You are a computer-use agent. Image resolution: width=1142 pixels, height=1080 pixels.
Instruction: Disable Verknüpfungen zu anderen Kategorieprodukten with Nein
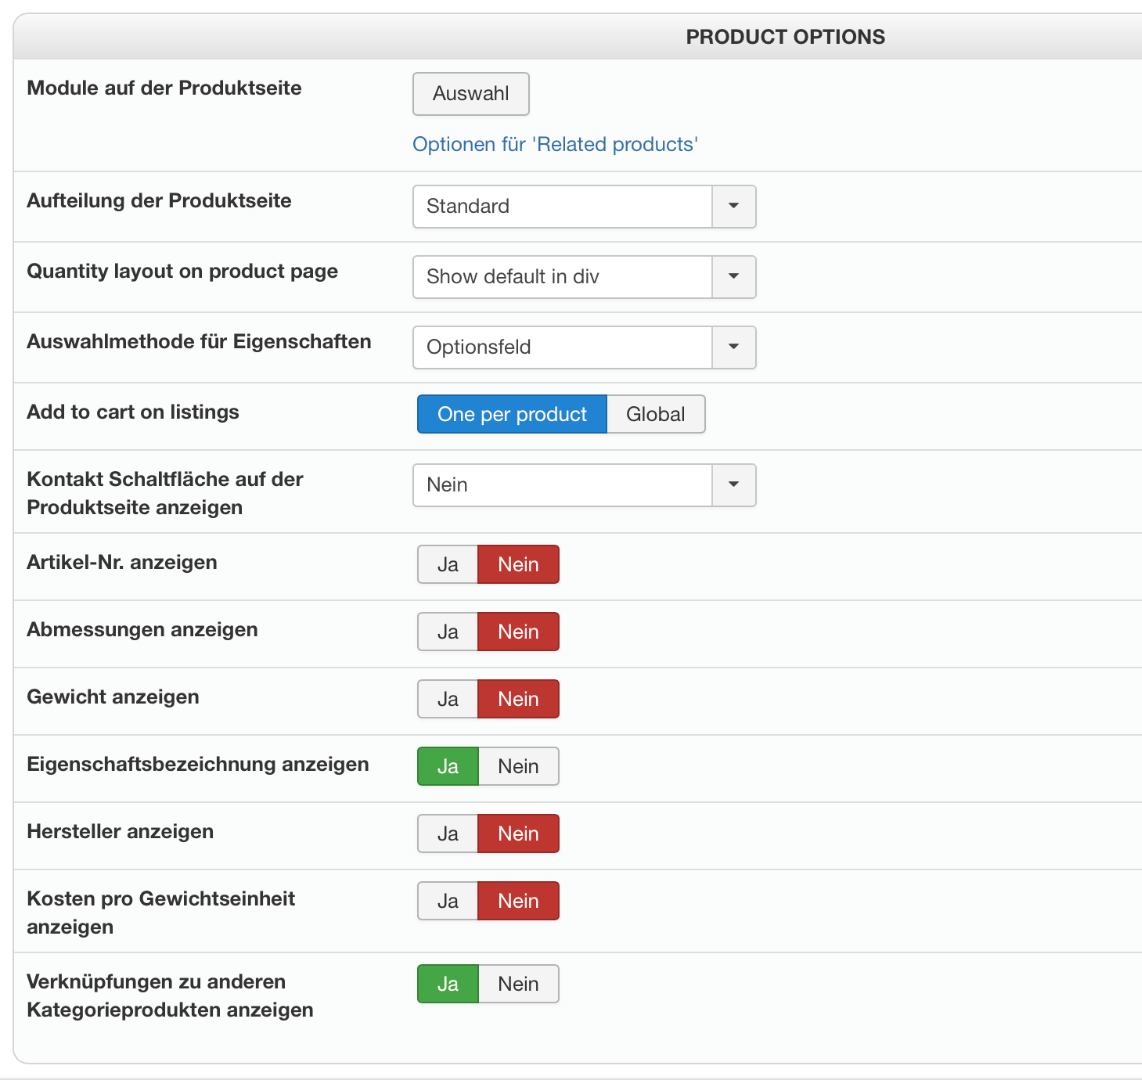(518, 984)
